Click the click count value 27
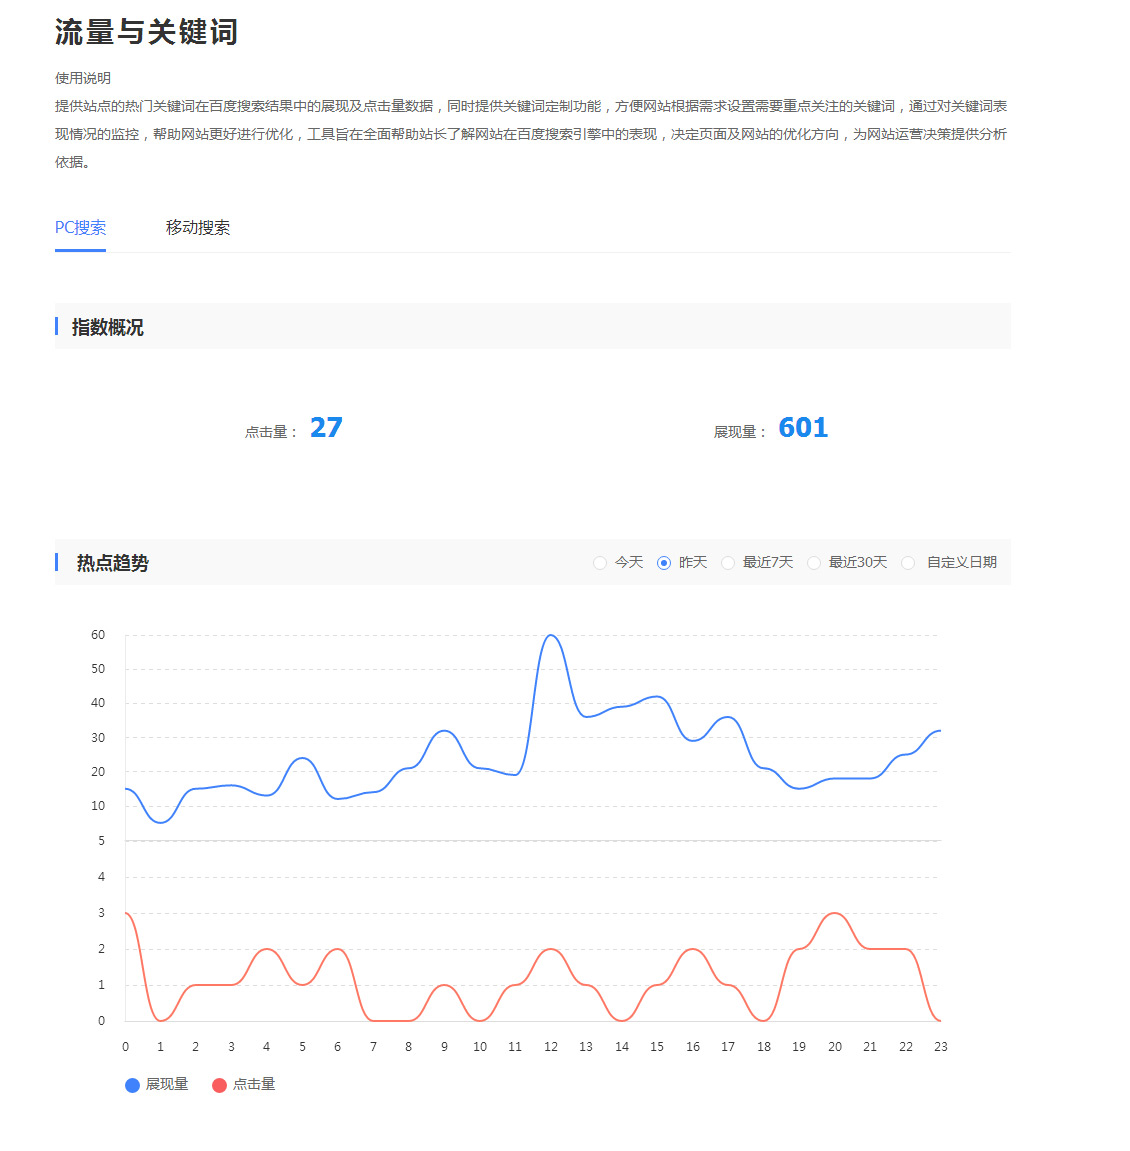Image resolution: width=1130 pixels, height=1151 pixels. click(326, 427)
